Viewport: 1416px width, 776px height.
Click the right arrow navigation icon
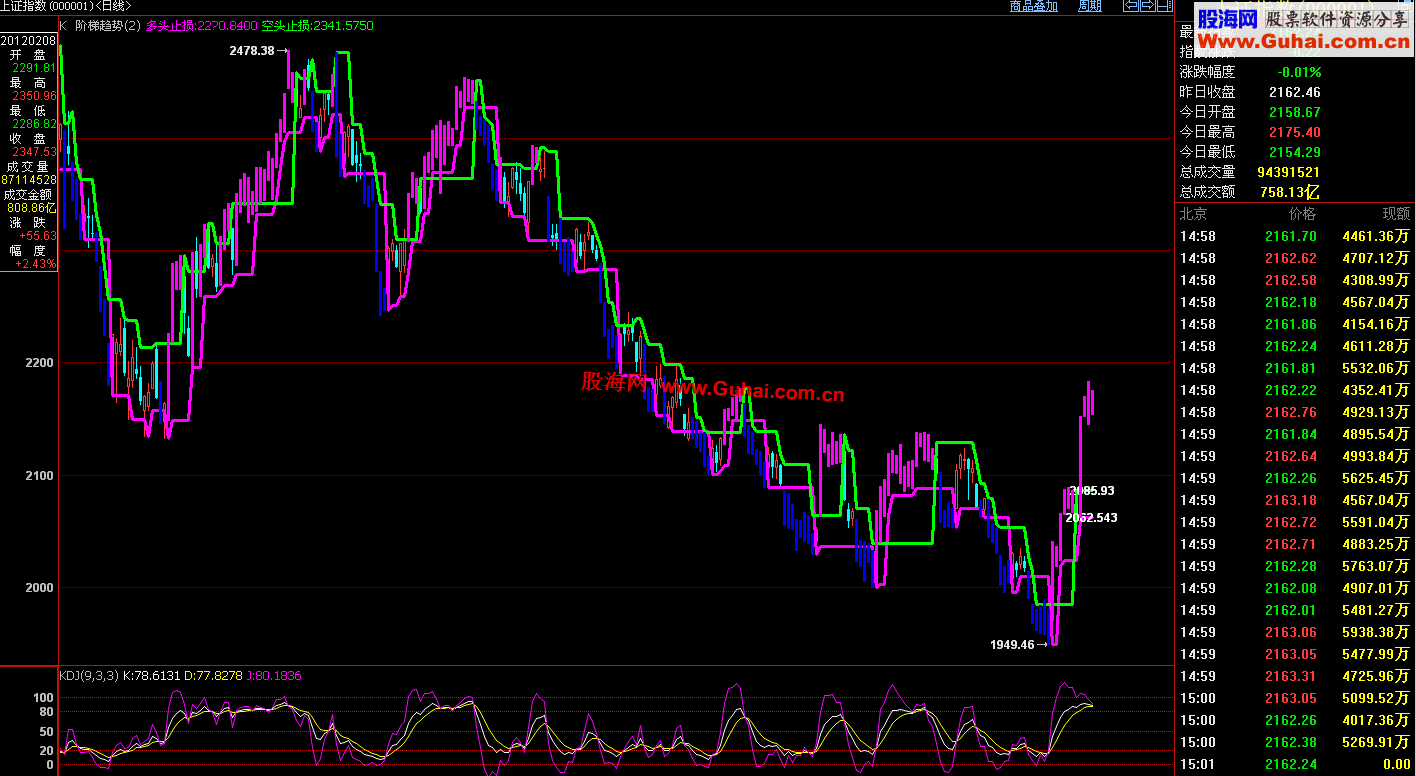point(1147,6)
